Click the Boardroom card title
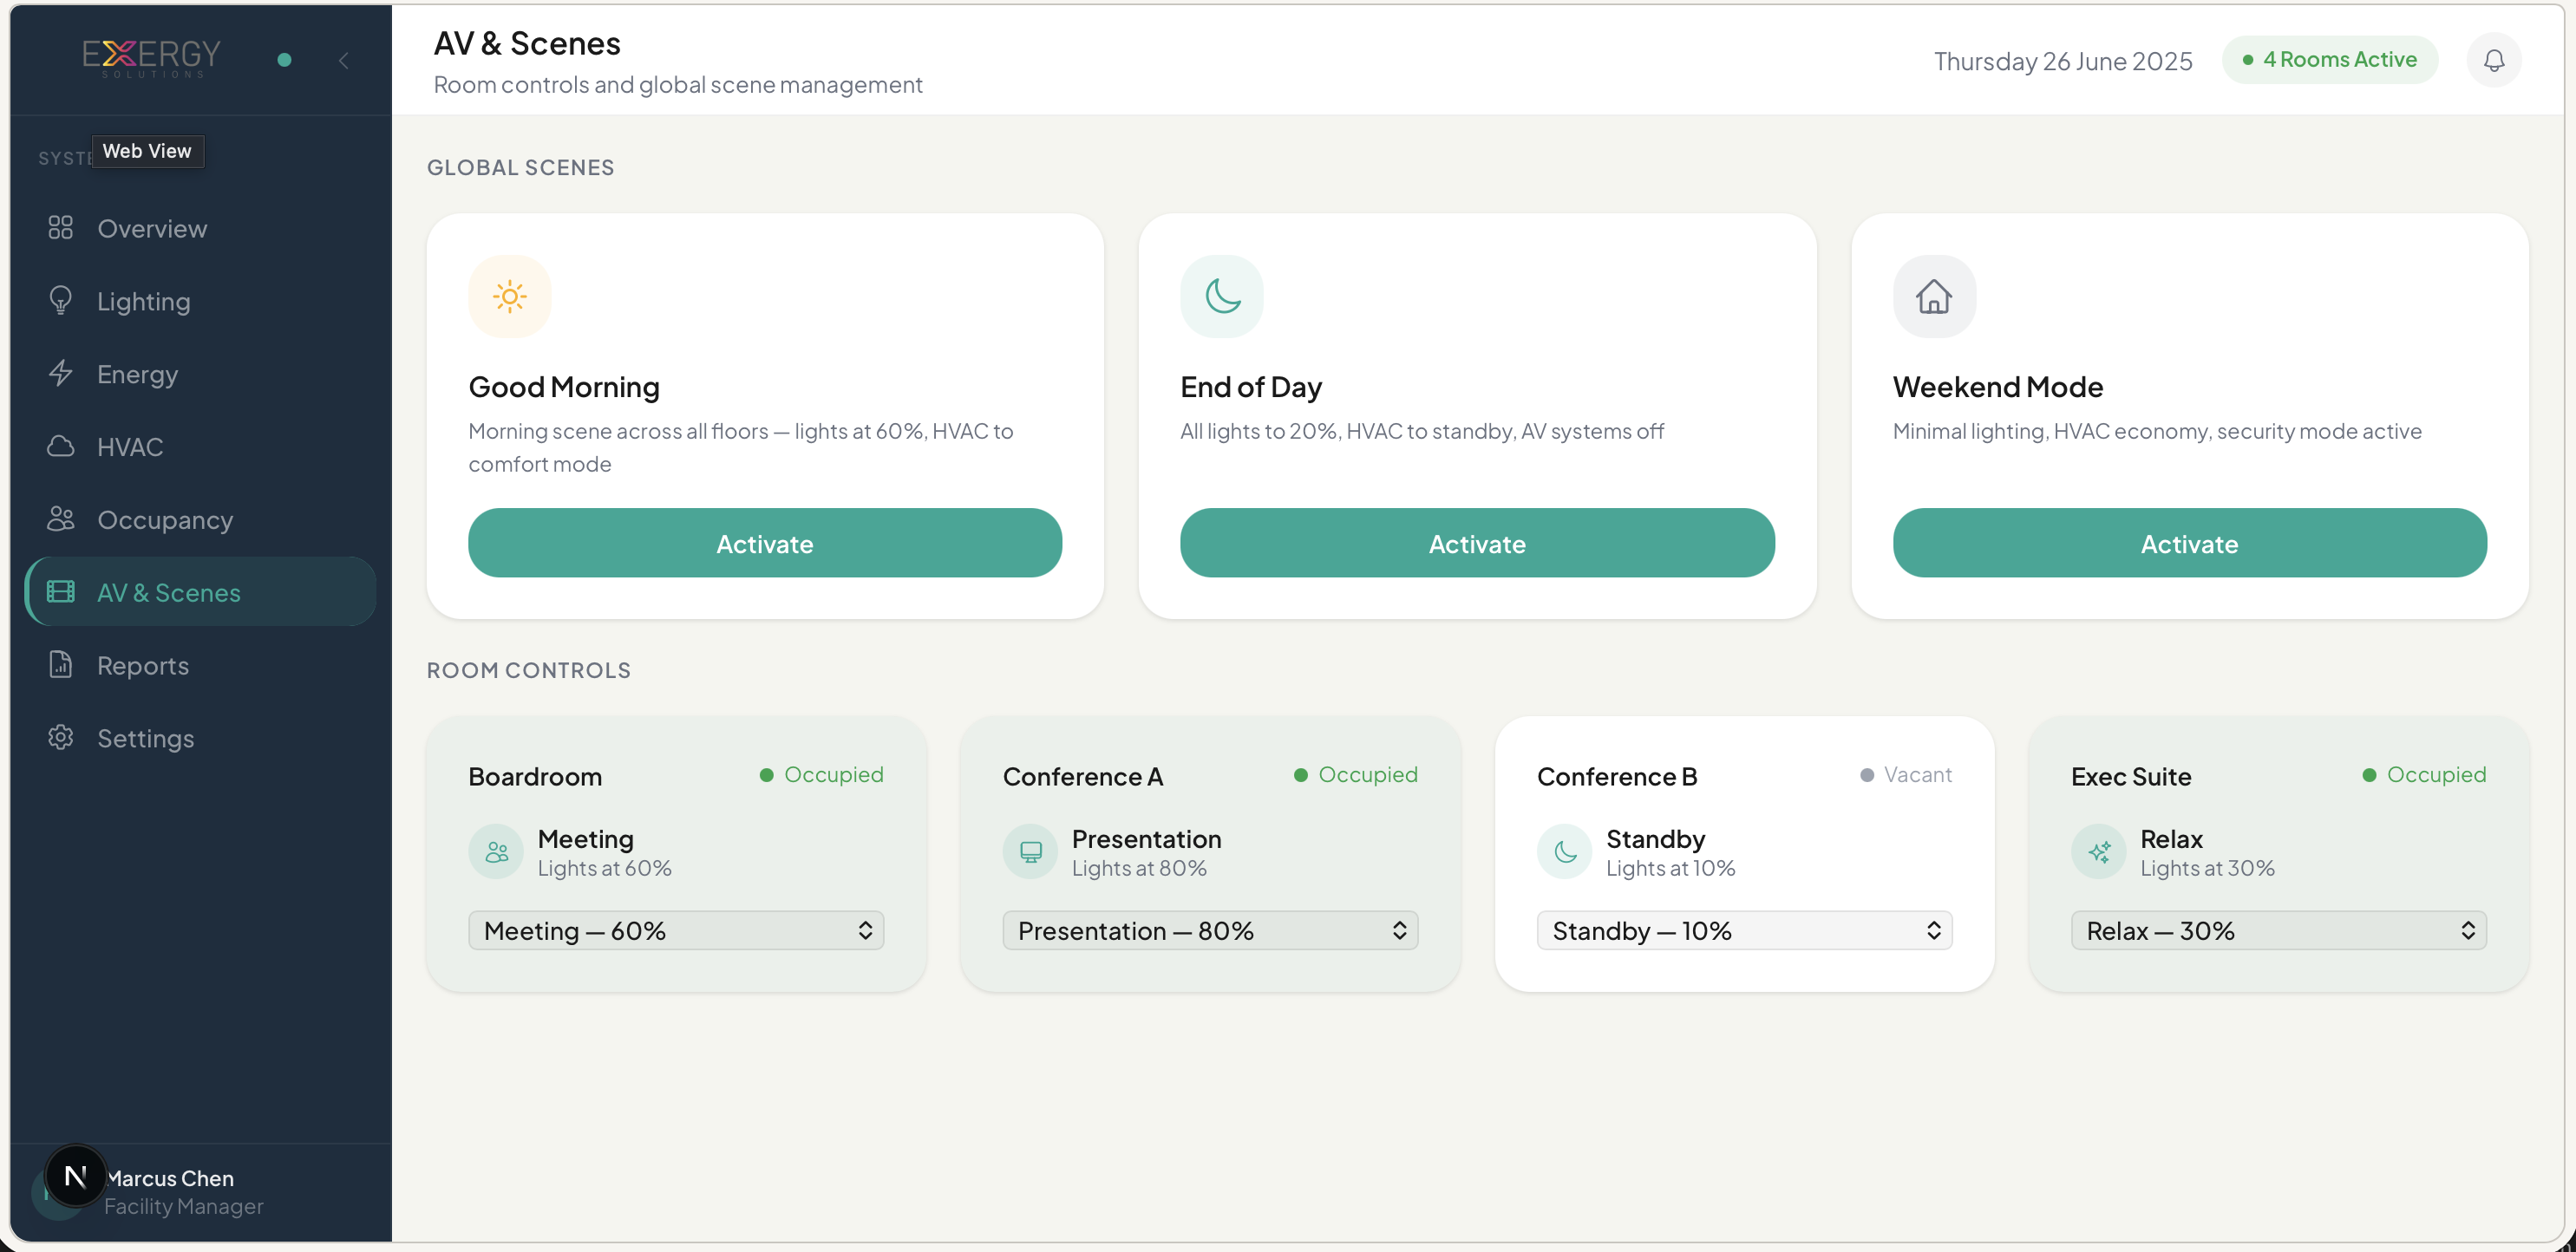The width and height of the screenshot is (2576, 1252). point(535,776)
